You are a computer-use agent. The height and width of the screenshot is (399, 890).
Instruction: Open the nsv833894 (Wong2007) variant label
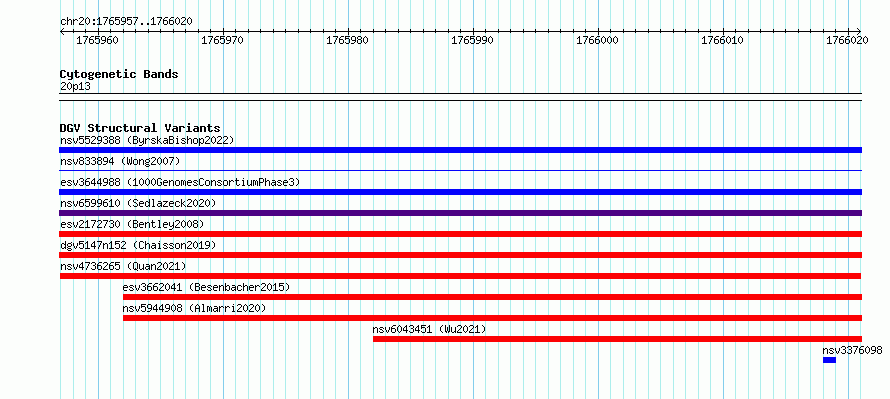(120, 161)
